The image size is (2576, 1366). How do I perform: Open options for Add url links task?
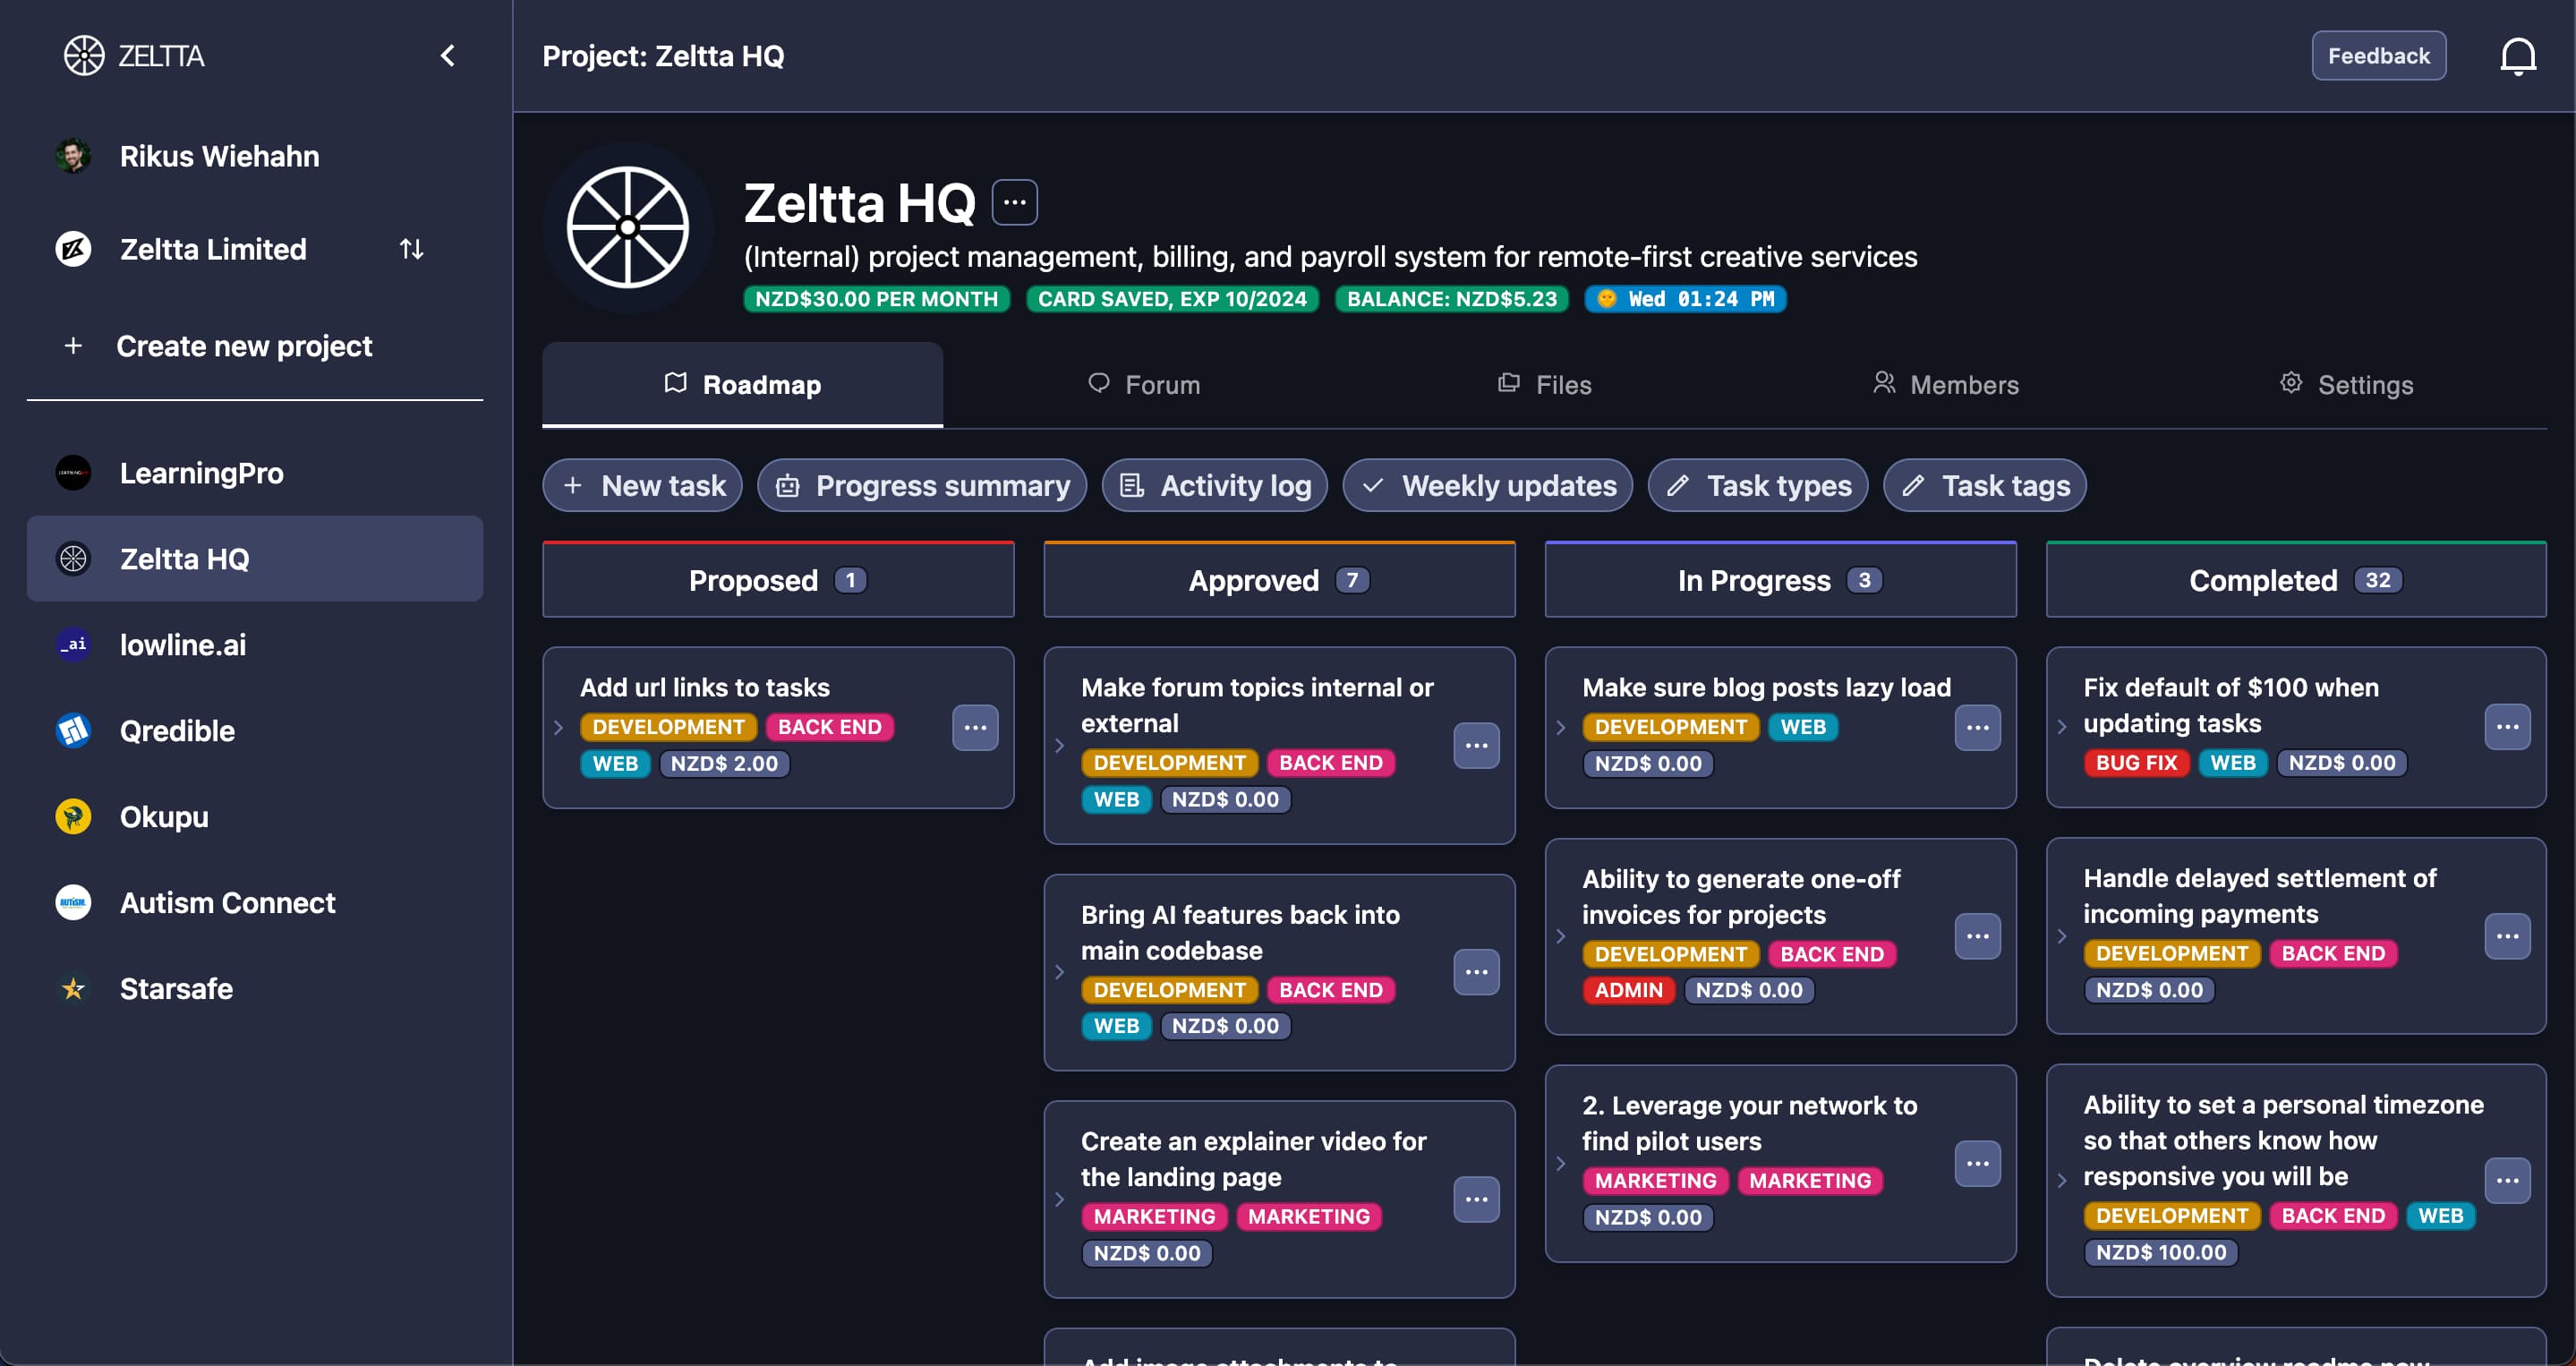tap(975, 727)
